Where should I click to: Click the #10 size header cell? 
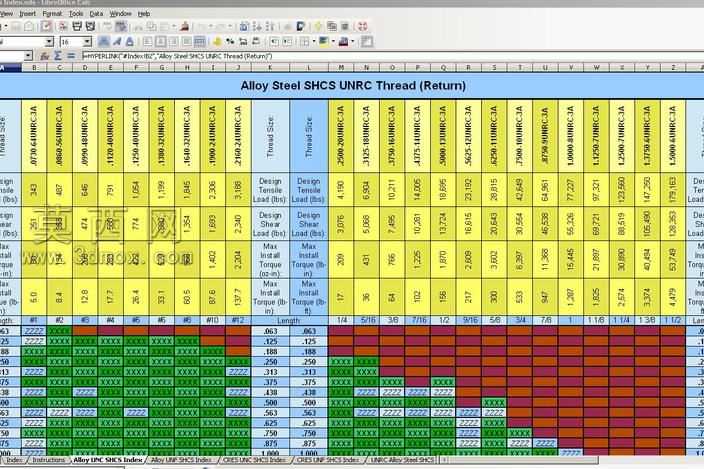[x=213, y=320]
